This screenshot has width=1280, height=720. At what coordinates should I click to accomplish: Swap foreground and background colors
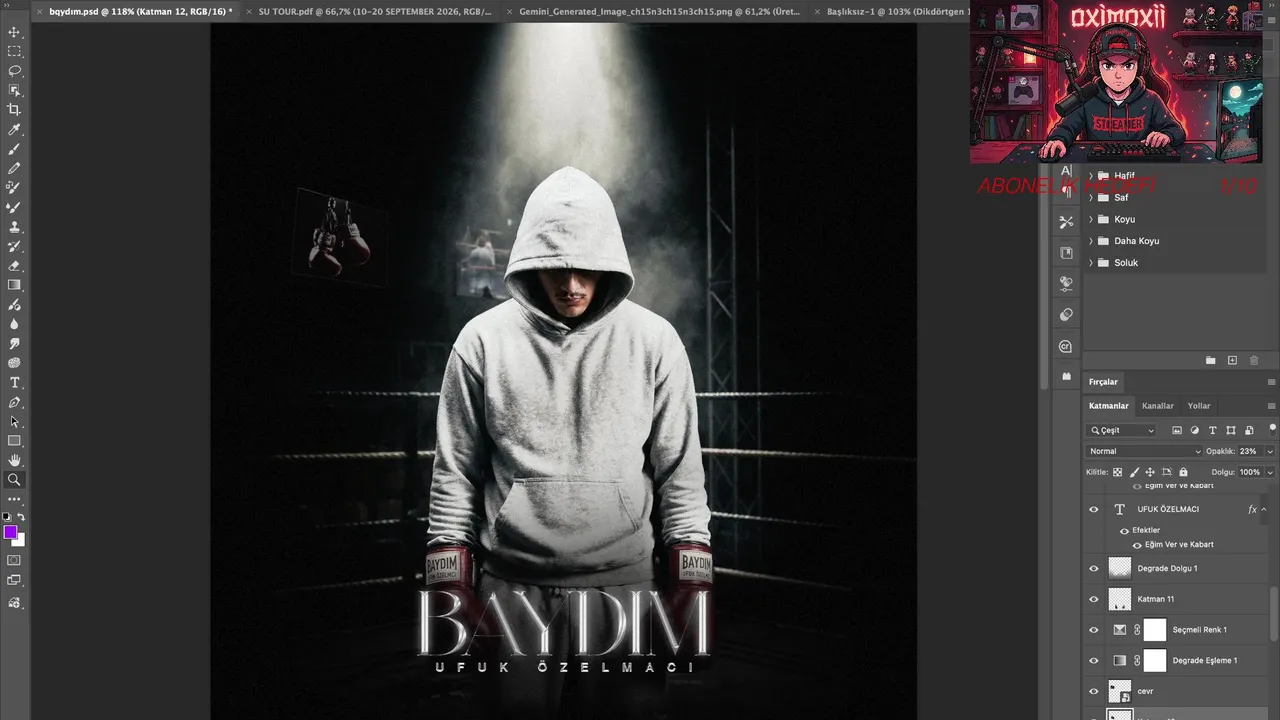pos(21,517)
